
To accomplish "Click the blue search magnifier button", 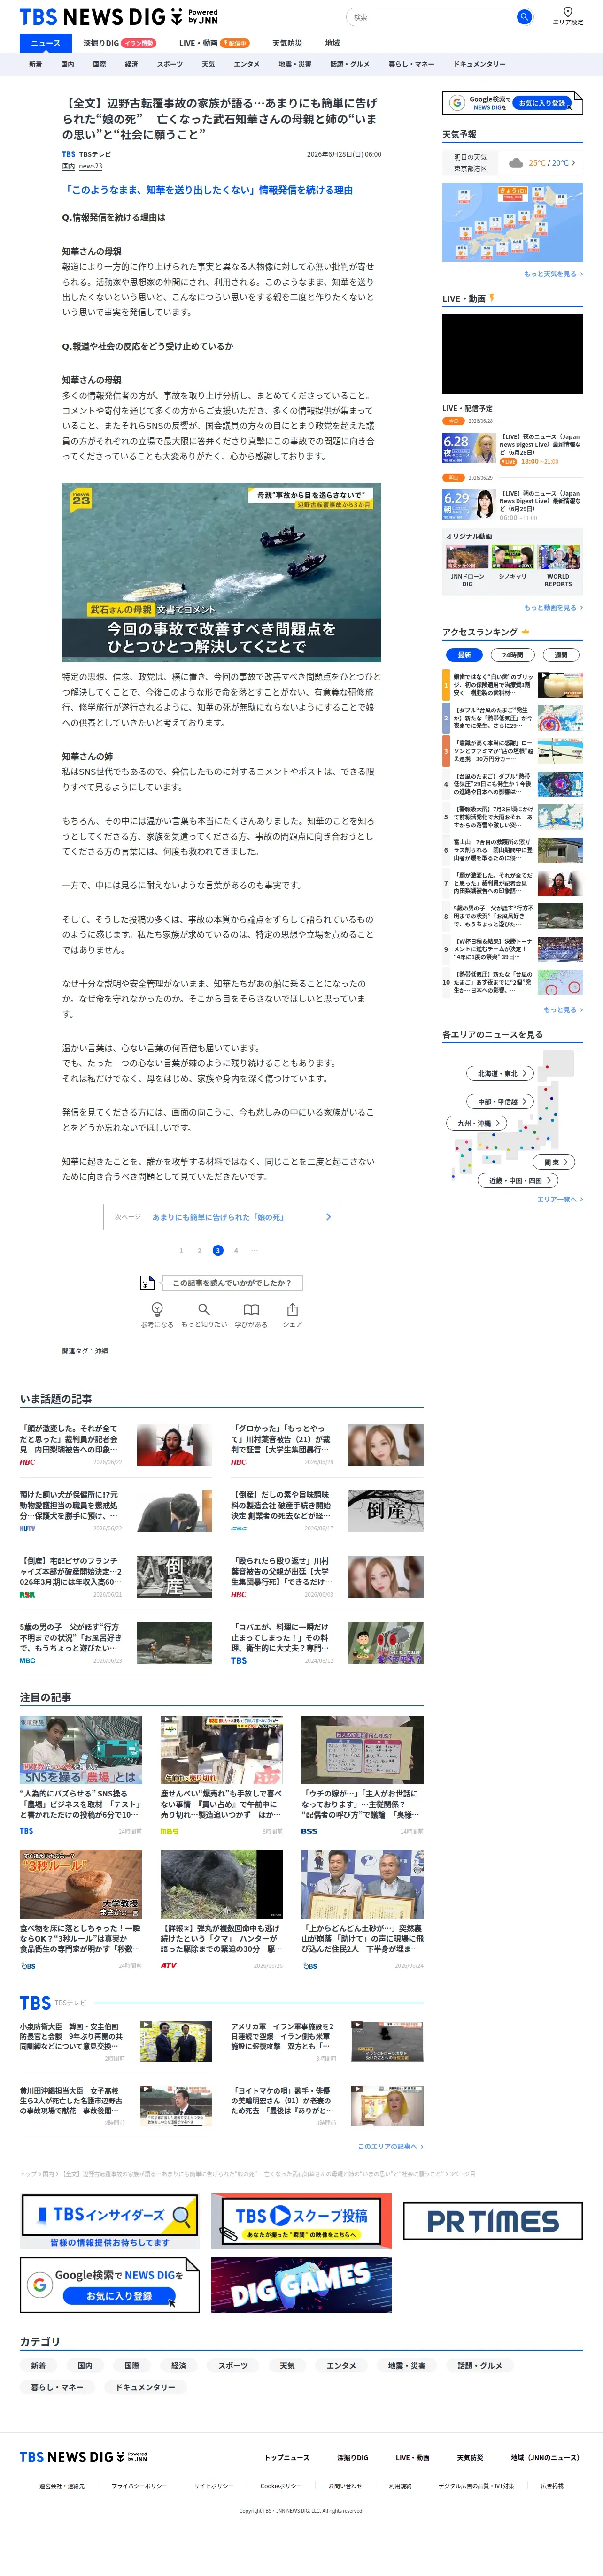I will [x=523, y=17].
